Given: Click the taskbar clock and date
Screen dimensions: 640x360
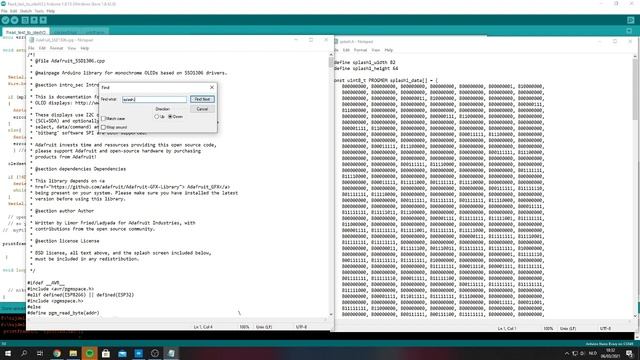Looking at the screenshot, I should point(611,353).
